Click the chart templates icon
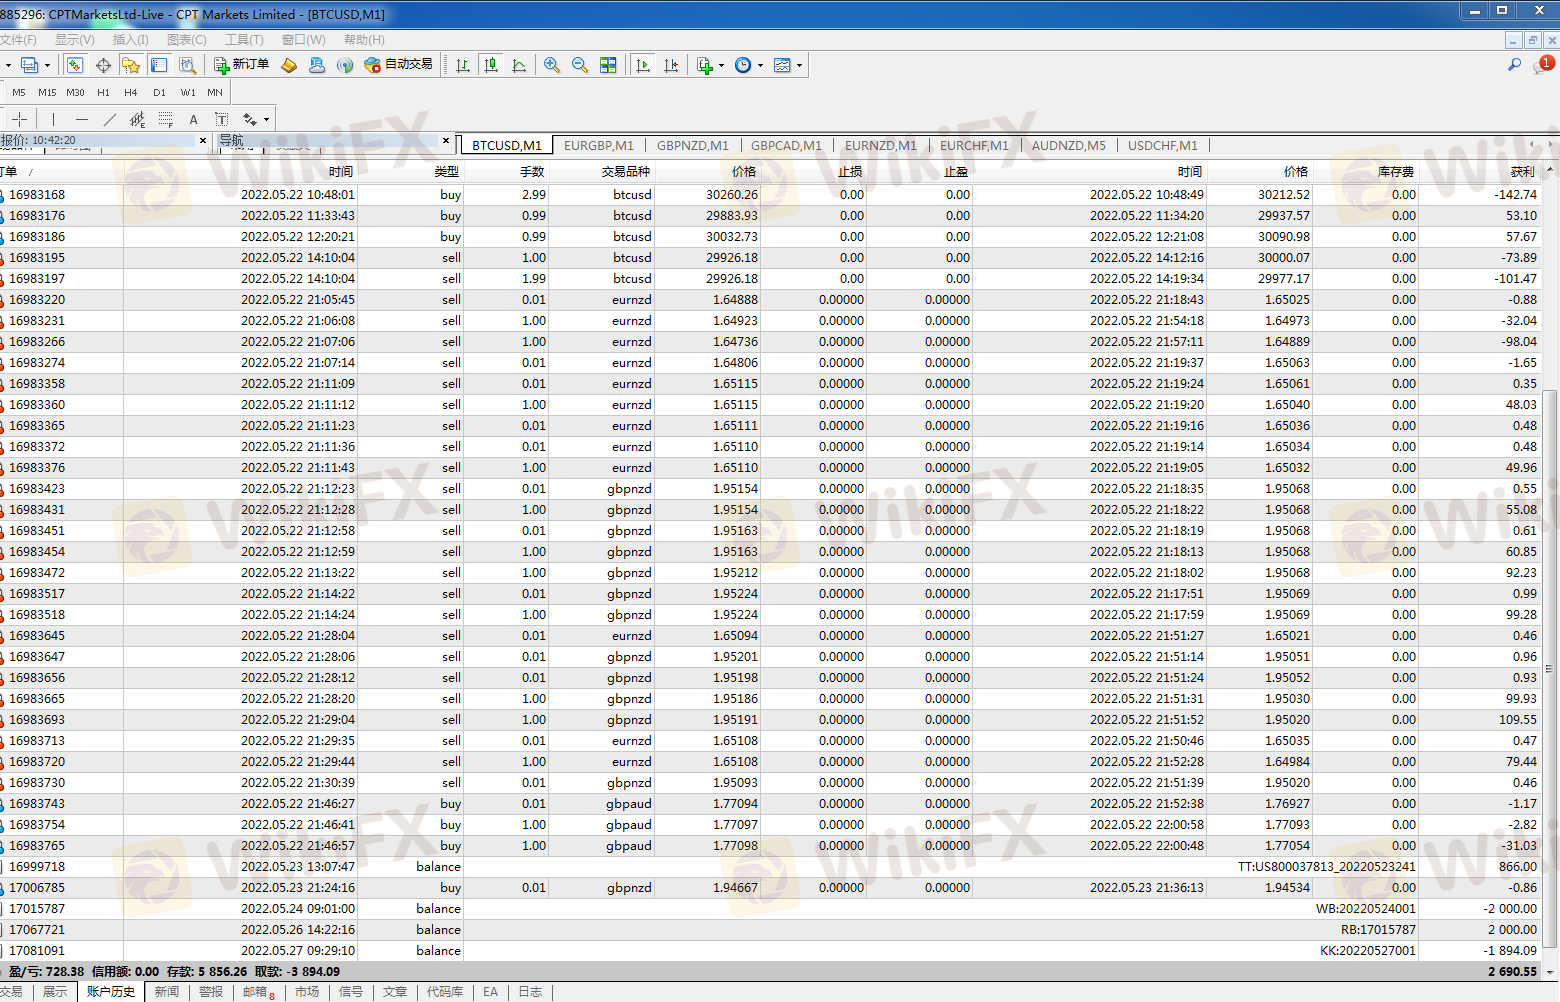Screen dimensions: 1560x1002 coord(782,65)
